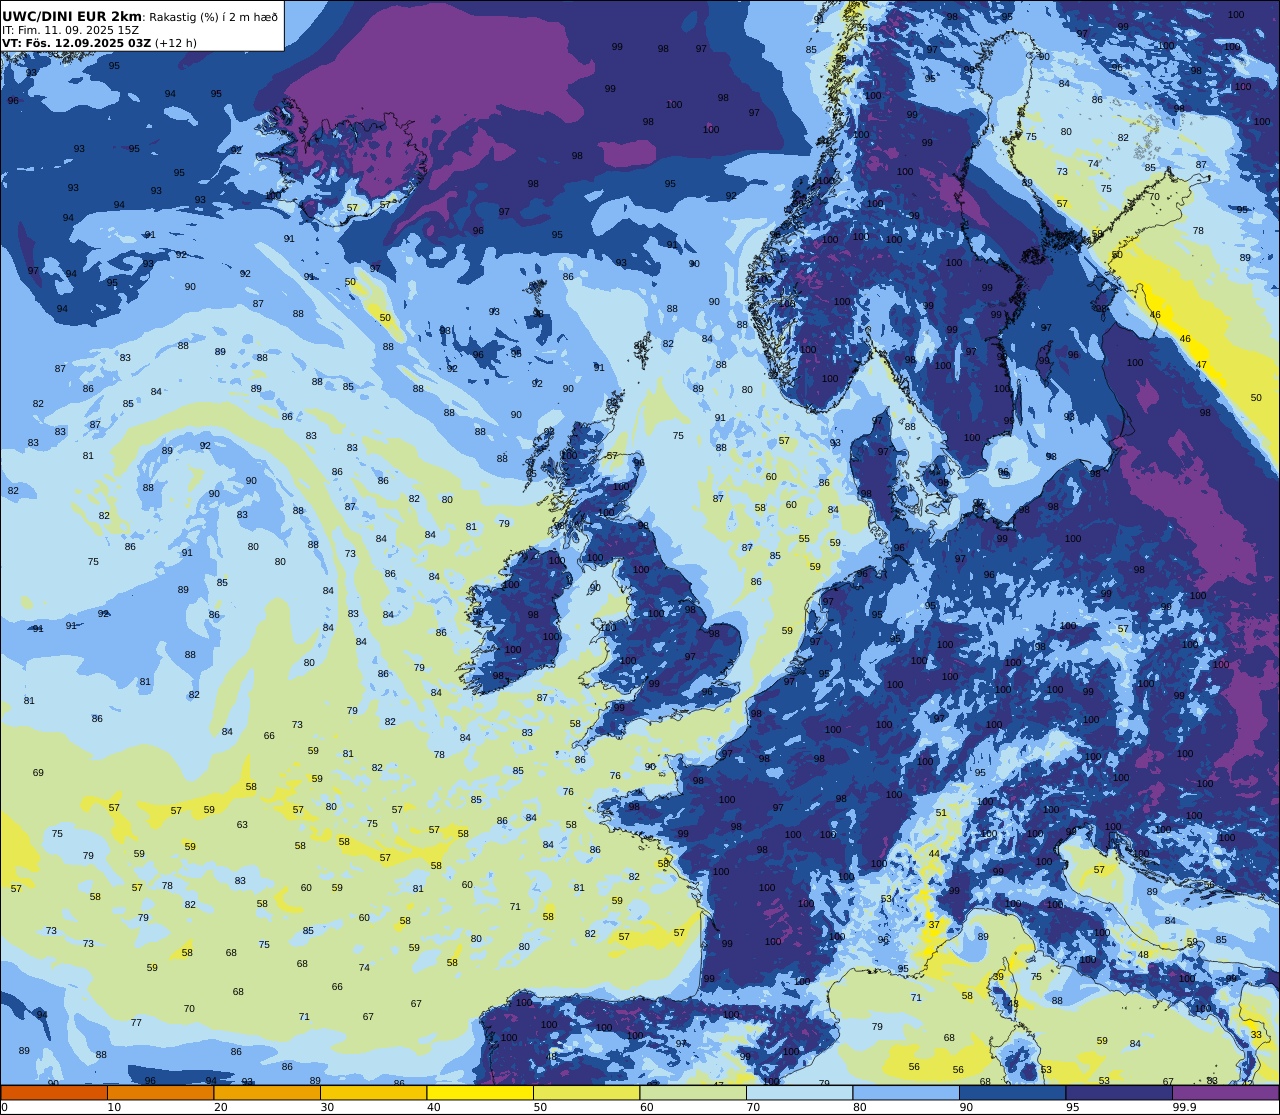Click the humidity value 77 in the Atlantic

[136, 1023]
